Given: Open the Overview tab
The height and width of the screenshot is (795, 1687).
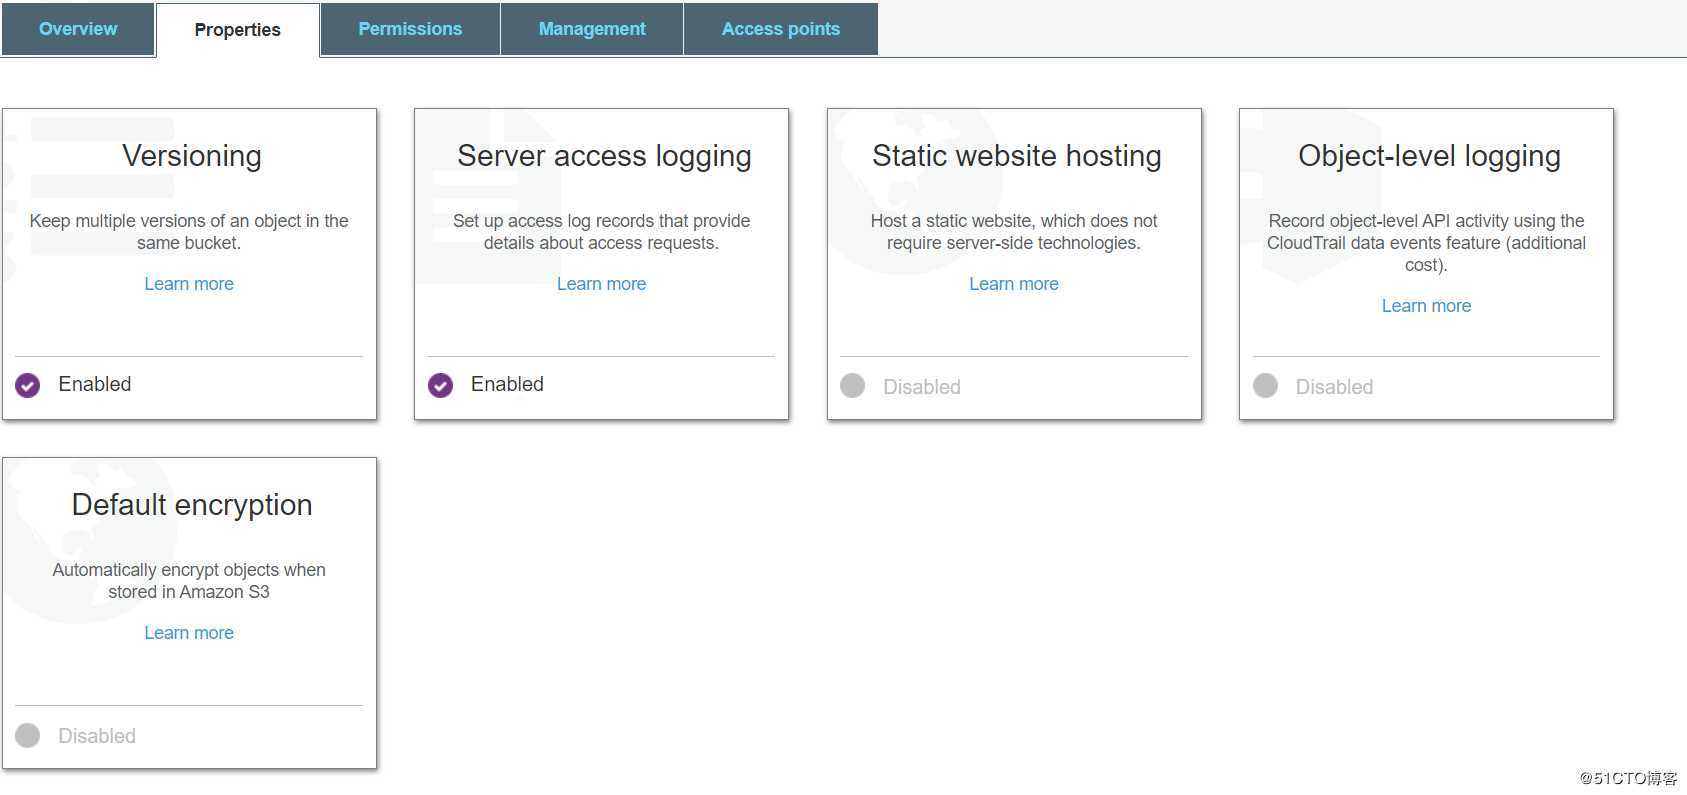Looking at the screenshot, I should click(x=78, y=29).
